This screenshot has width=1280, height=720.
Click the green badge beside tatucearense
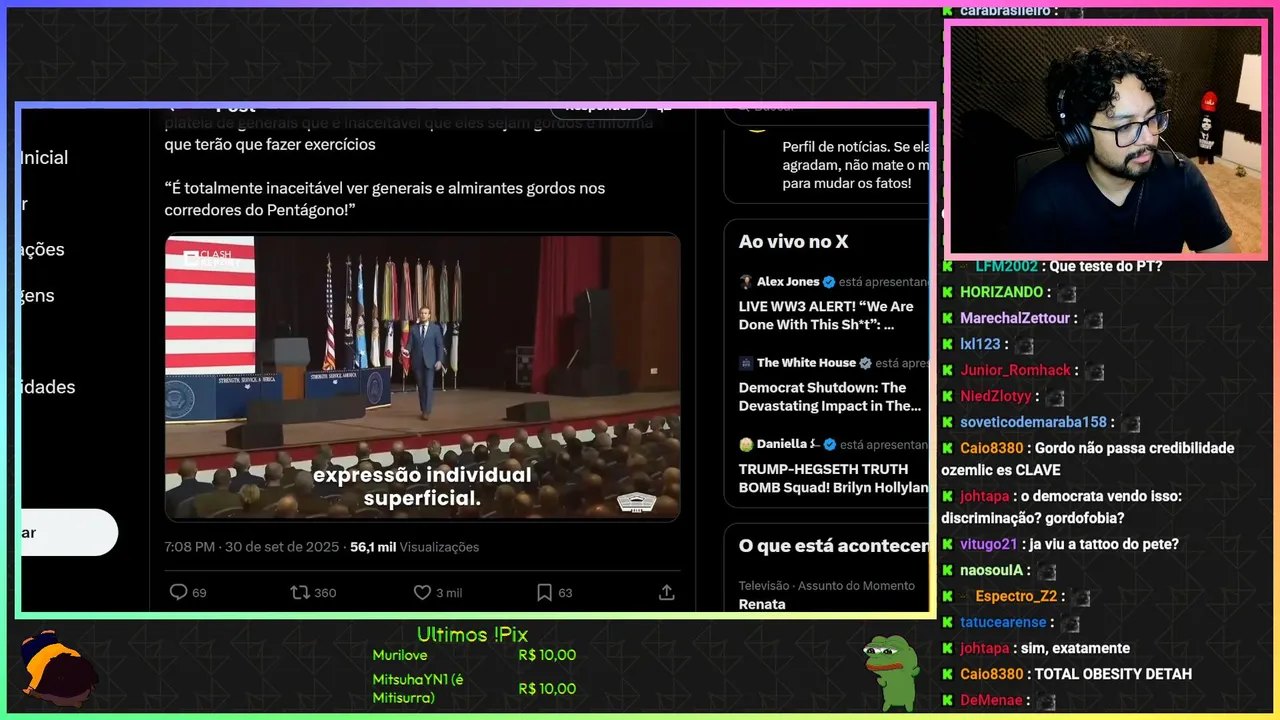coord(948,622)
